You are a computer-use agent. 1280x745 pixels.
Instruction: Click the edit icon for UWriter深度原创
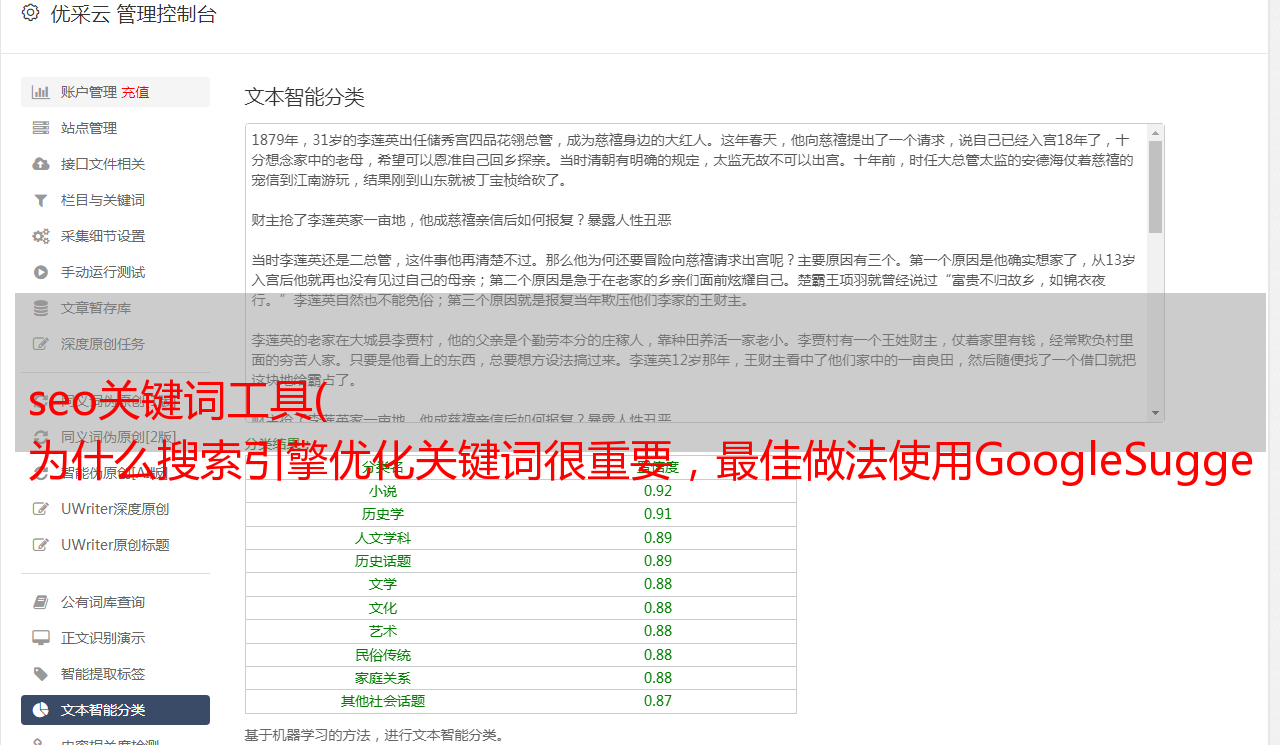click(41, 509)
